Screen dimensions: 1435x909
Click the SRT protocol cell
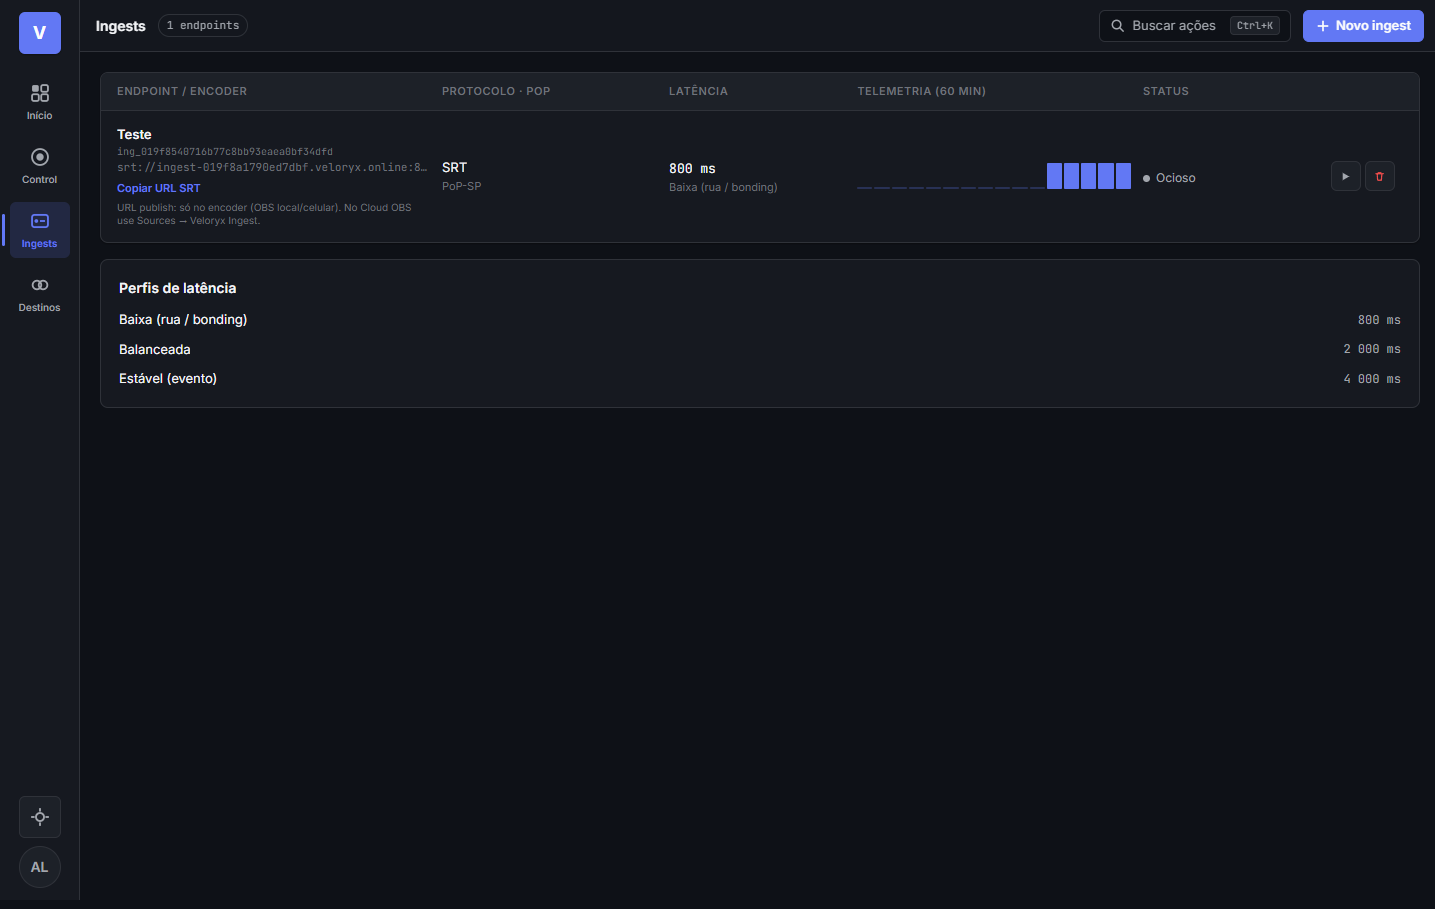tap(454, 168)
